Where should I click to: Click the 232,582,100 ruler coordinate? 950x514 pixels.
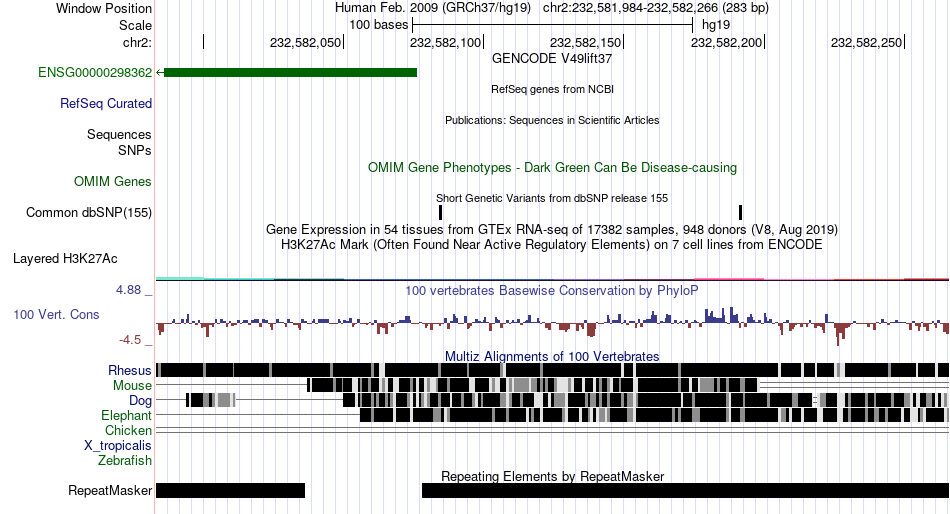click(445, 42)
